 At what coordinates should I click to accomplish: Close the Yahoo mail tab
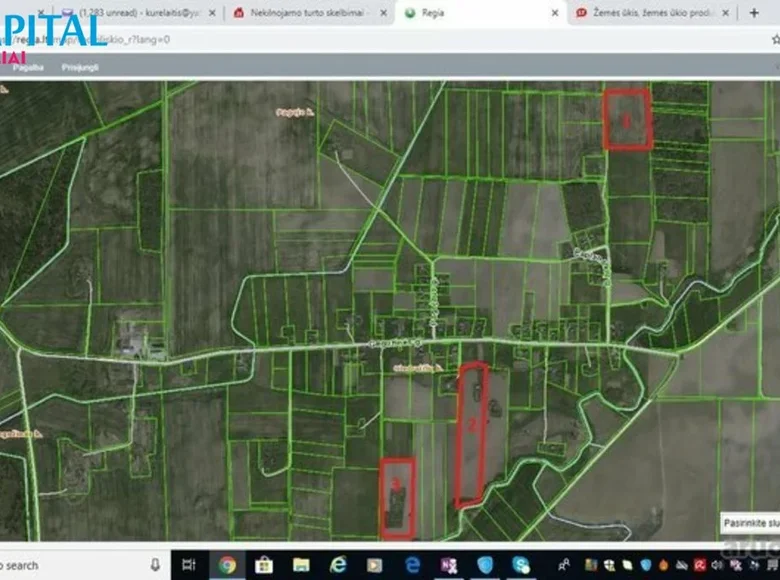point(212,13)
